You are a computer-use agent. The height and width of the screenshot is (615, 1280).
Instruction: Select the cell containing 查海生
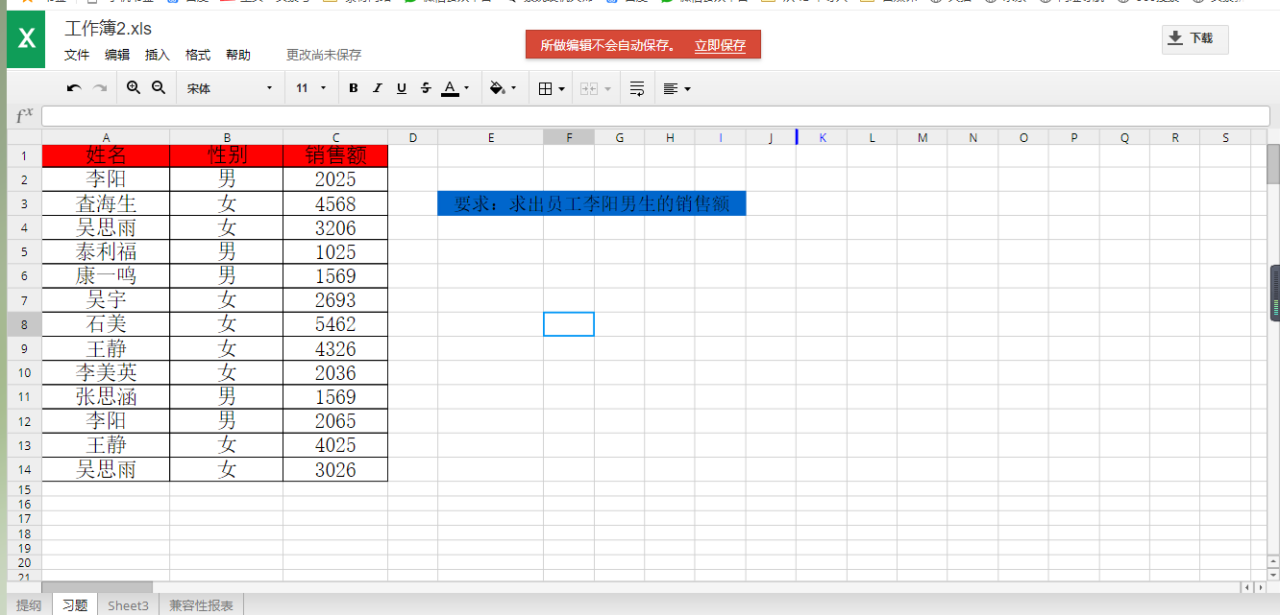pyautogui.click(x=106, y=203)
